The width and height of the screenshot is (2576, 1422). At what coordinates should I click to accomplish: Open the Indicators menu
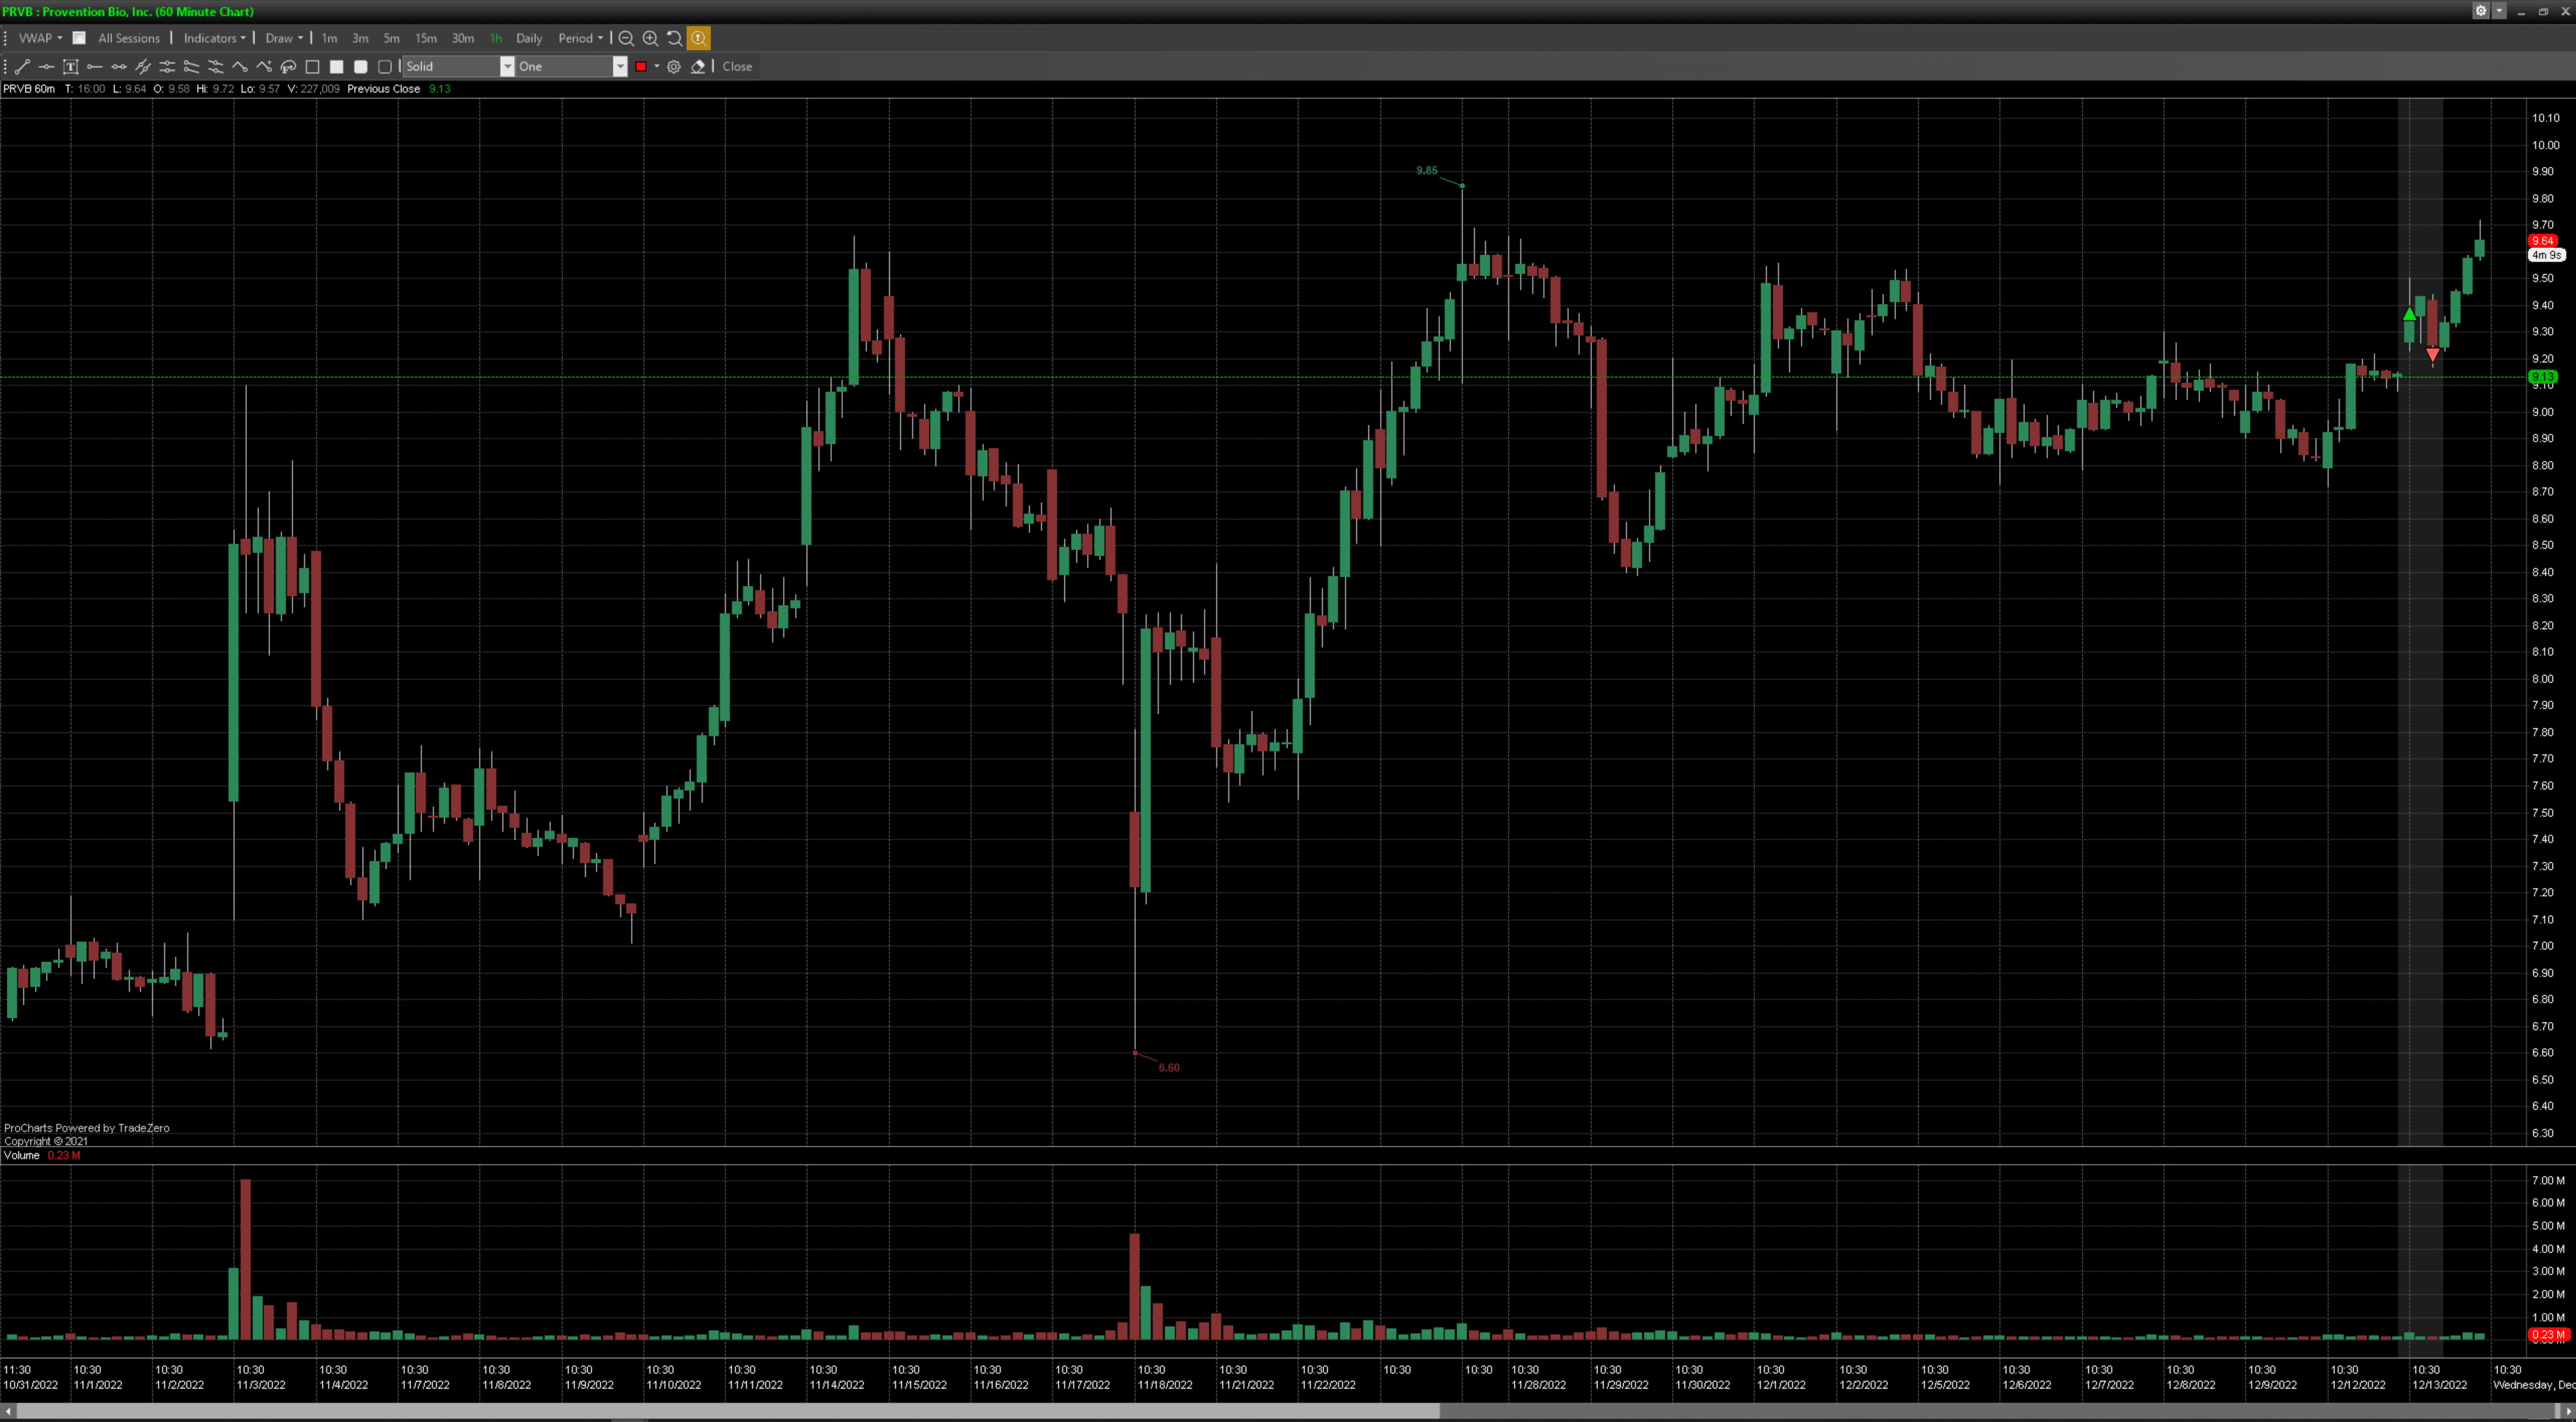[x=214, y=38]
